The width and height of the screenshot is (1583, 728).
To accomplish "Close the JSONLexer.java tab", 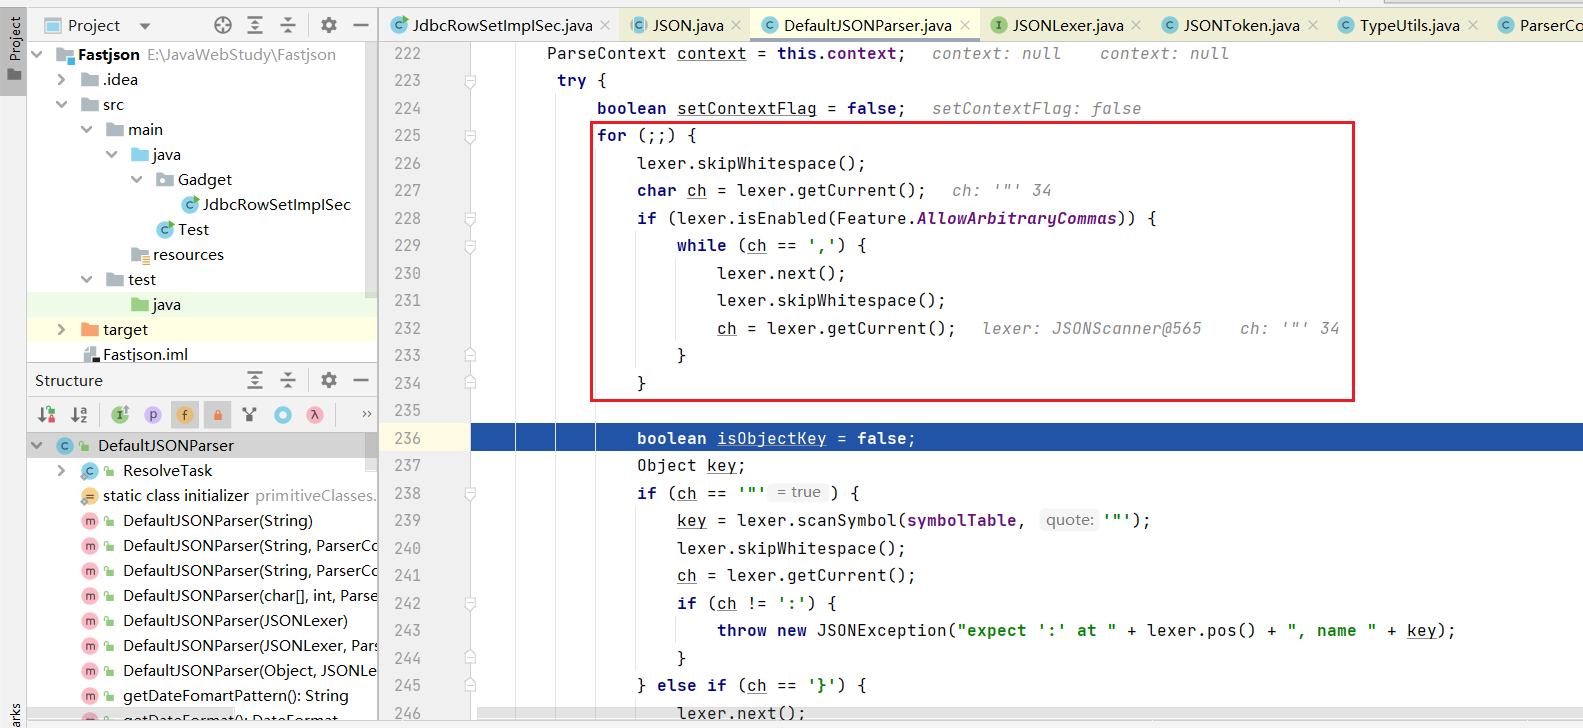I will pyautogui.click(x=1136, y=25).
